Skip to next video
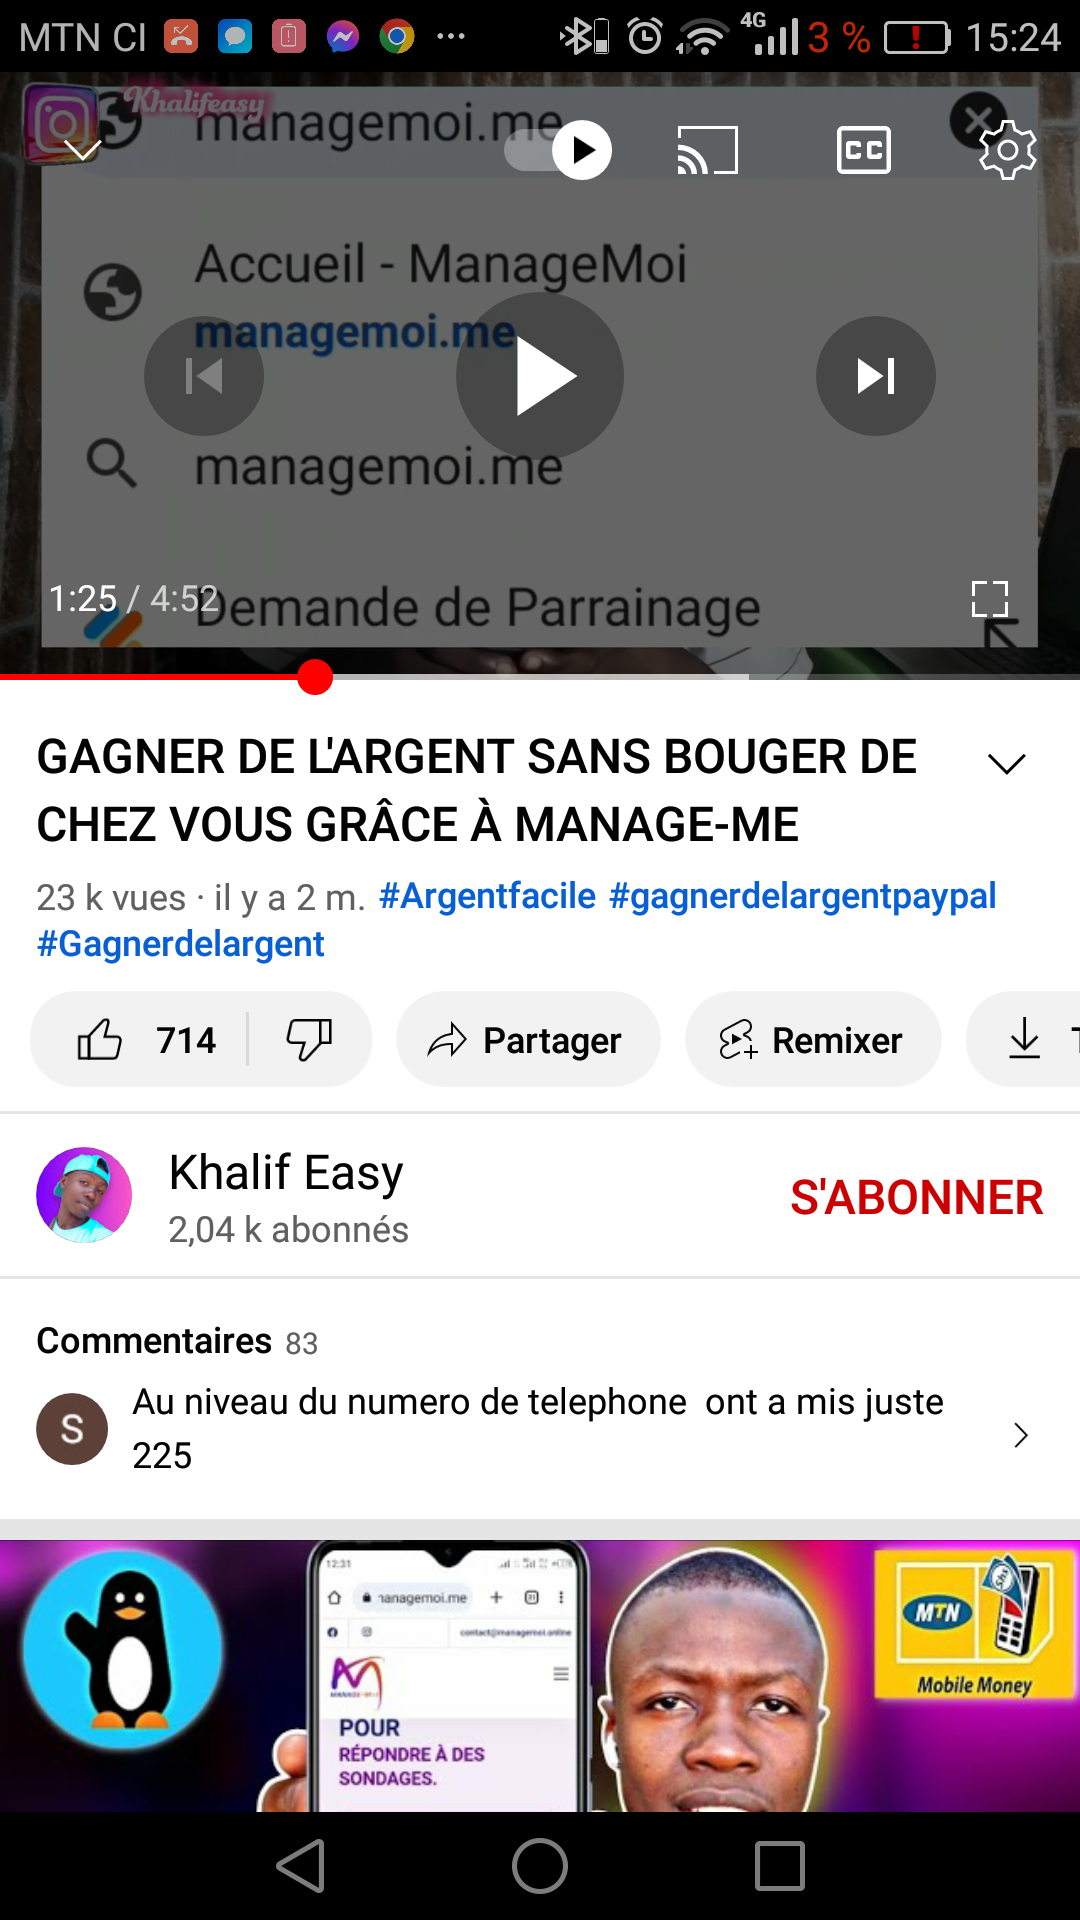 876,376
